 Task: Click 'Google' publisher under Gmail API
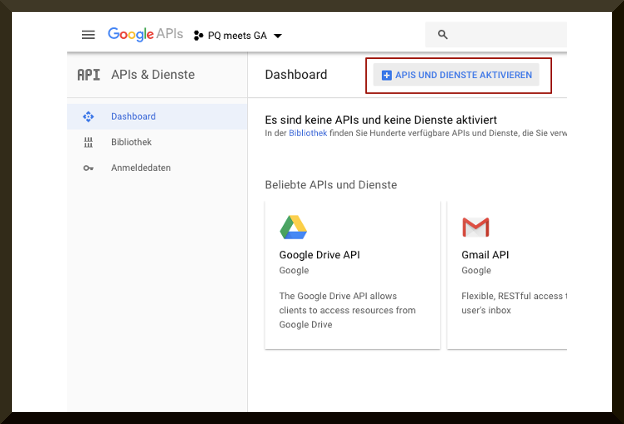coord(476,270)
